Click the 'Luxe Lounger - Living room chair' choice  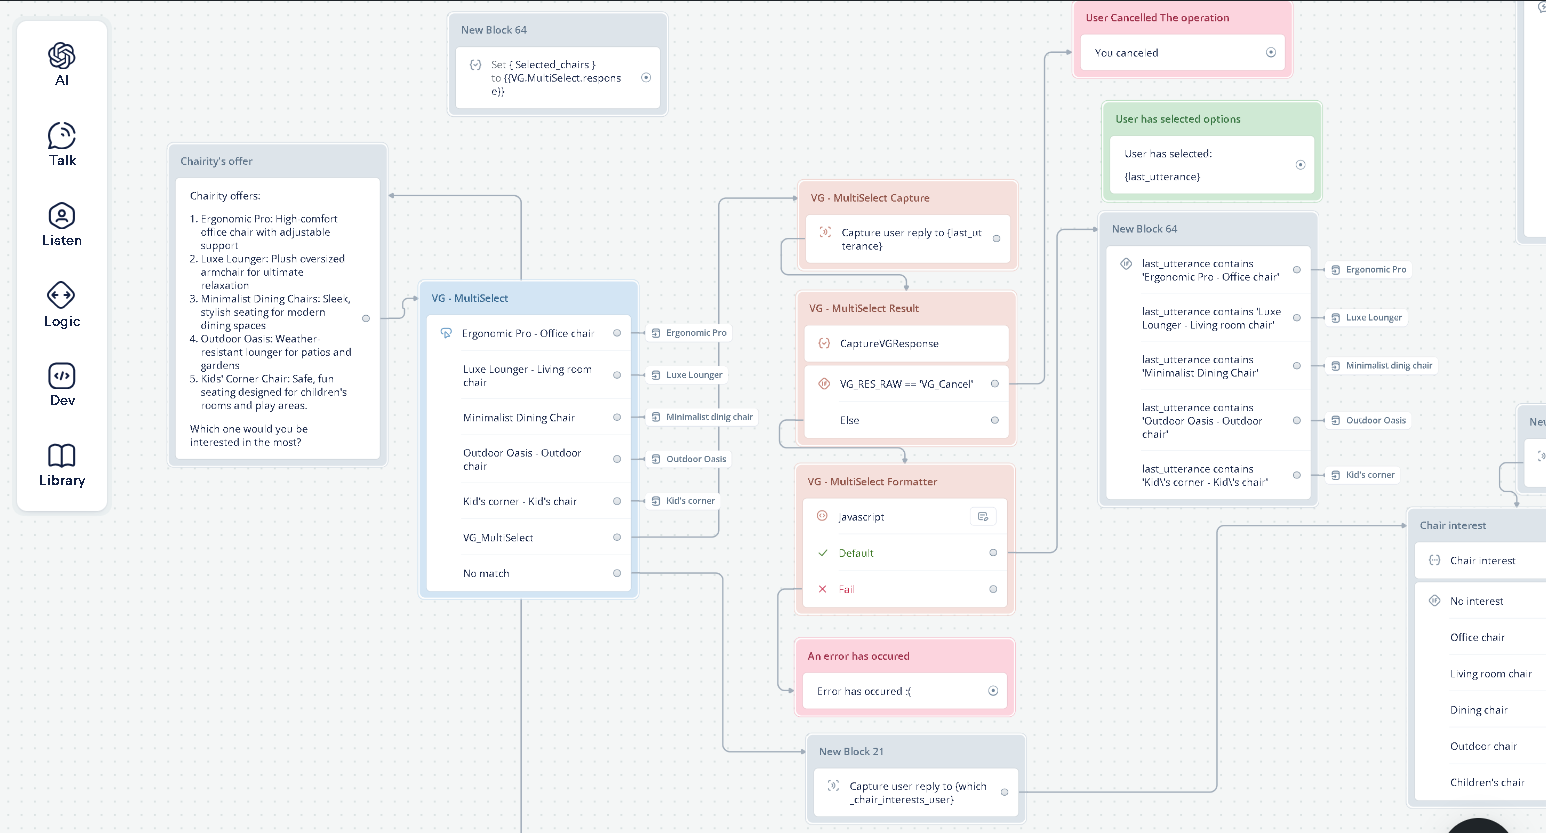click(x=527, y=375)
